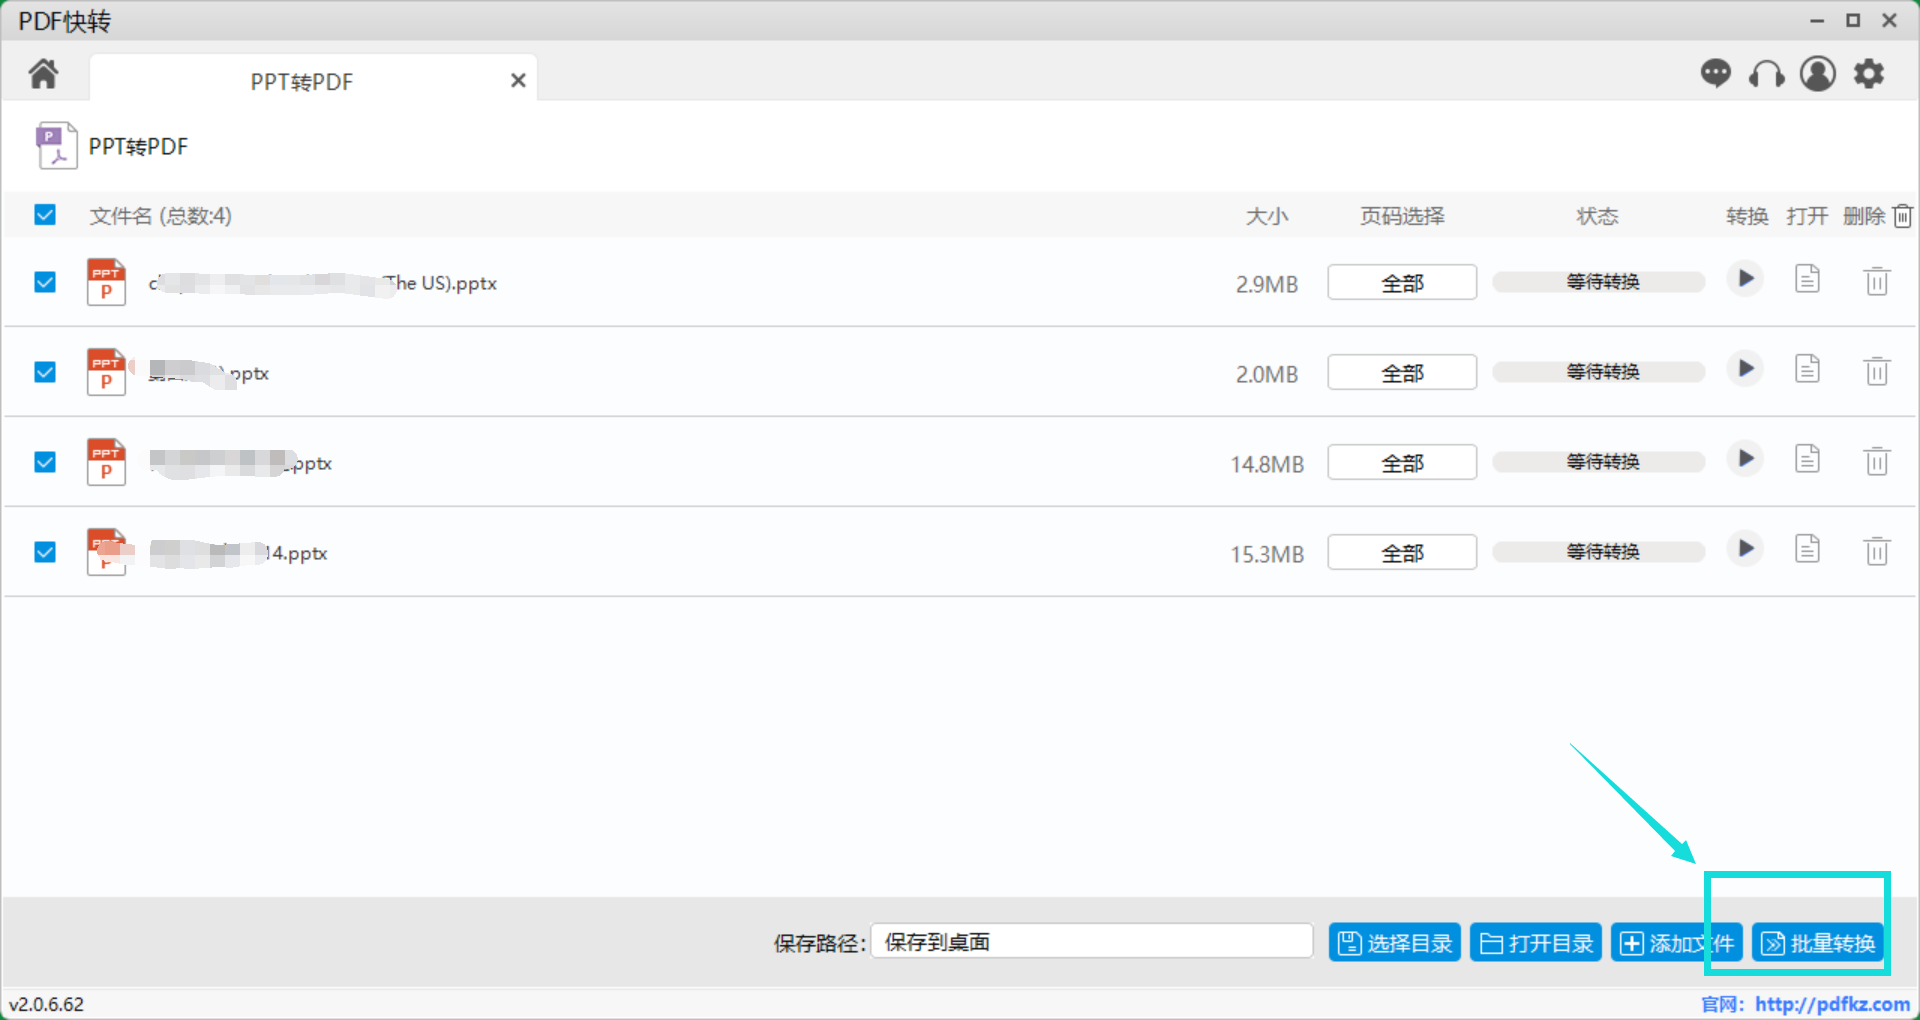Go to the home screen icon

(43, 74)
